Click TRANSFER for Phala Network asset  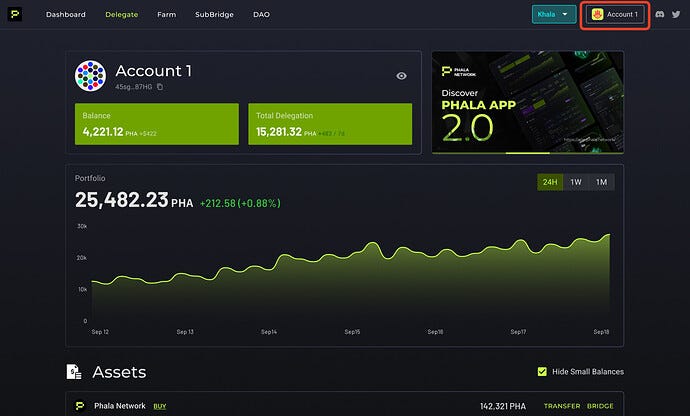tap(562, 406)
